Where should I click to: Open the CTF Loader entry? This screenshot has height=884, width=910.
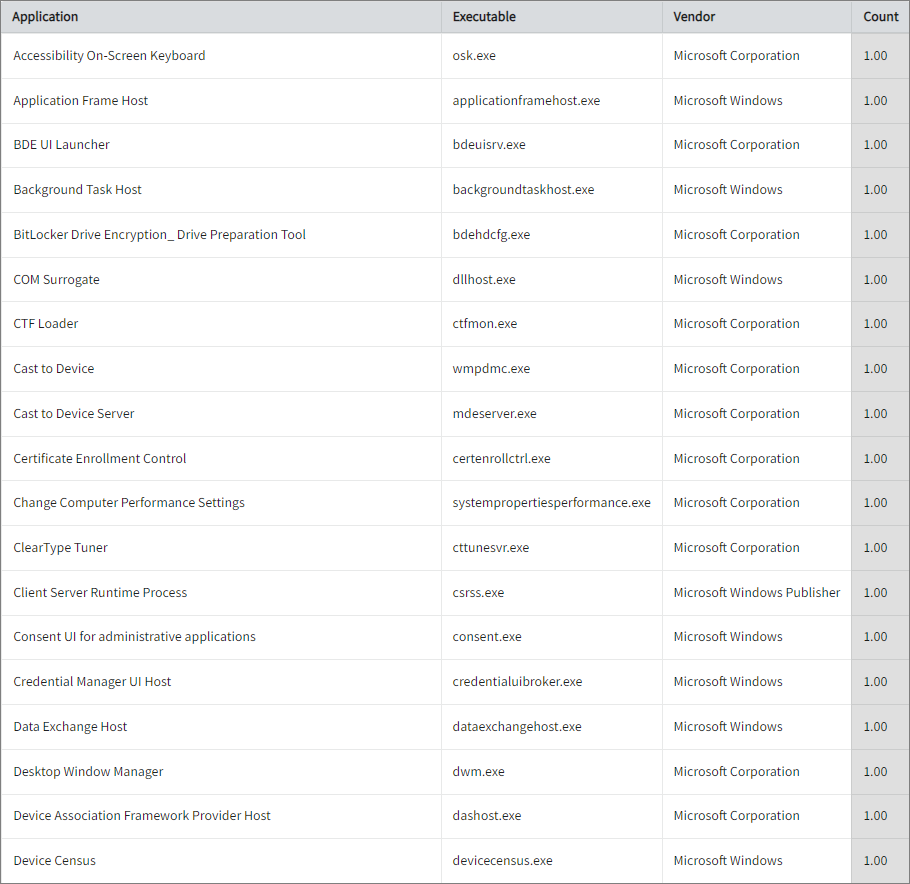coord(45,323)
